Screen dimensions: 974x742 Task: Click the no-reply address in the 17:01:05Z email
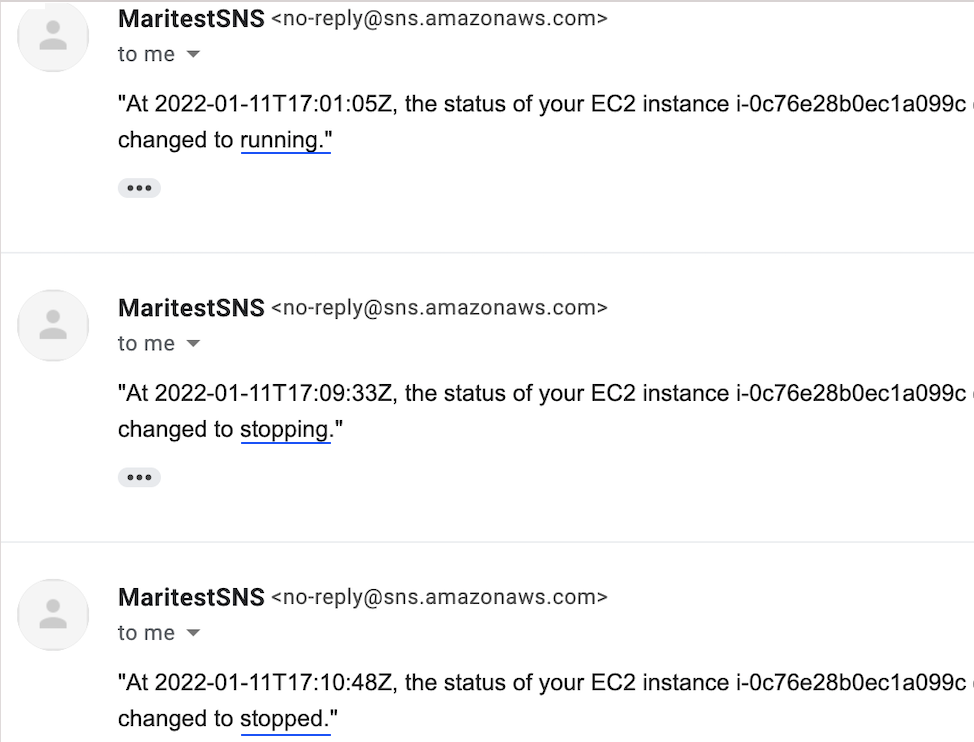tap(439, 18)
